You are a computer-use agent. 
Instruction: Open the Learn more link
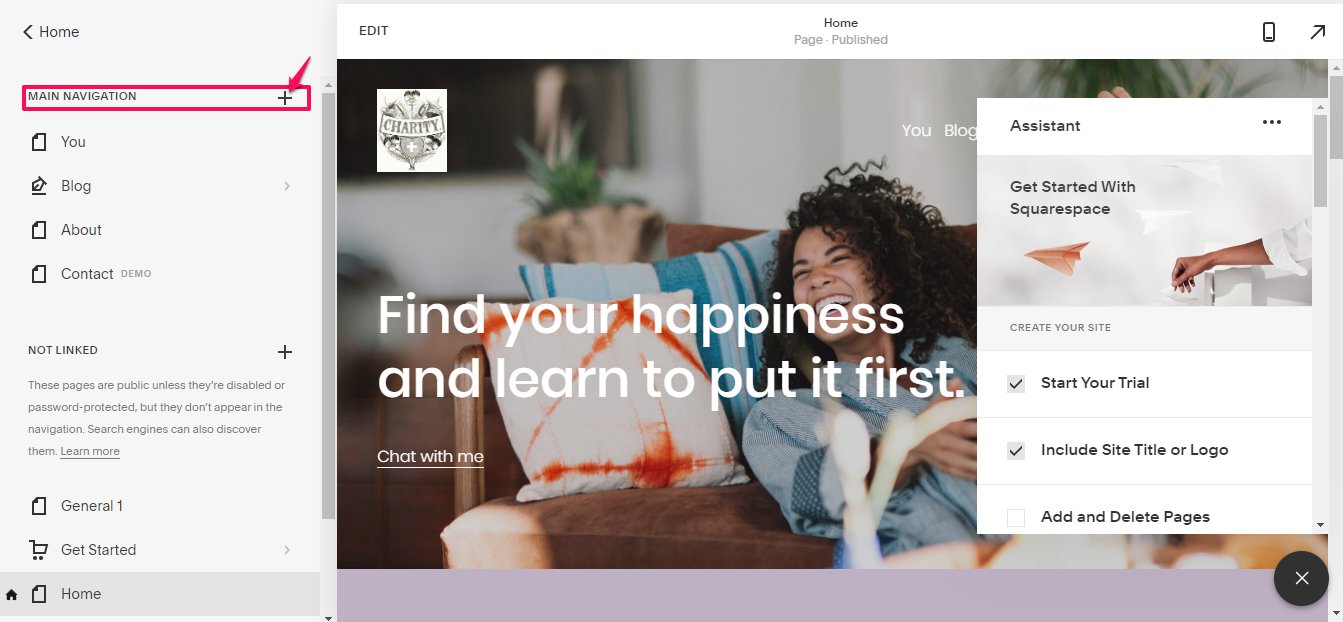coord(90,452)
